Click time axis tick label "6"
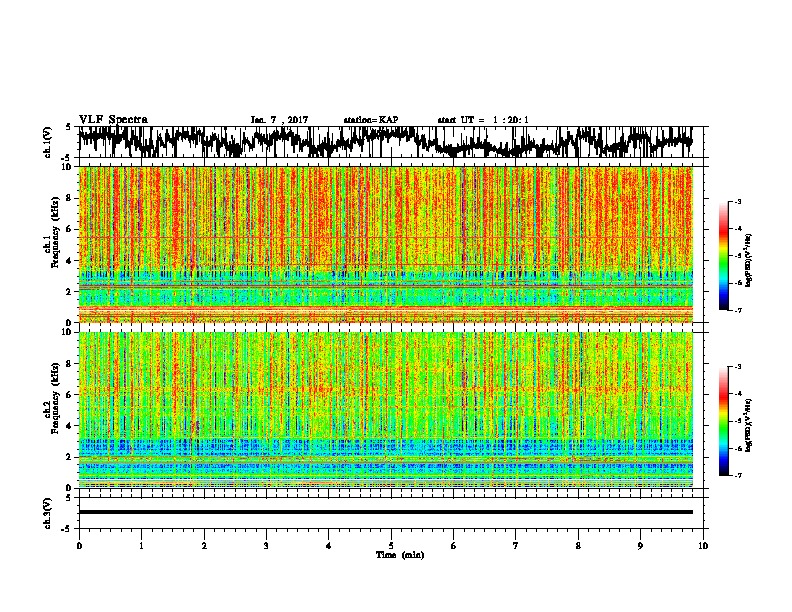Screen dimensions: 792x612 pos(454,546)
